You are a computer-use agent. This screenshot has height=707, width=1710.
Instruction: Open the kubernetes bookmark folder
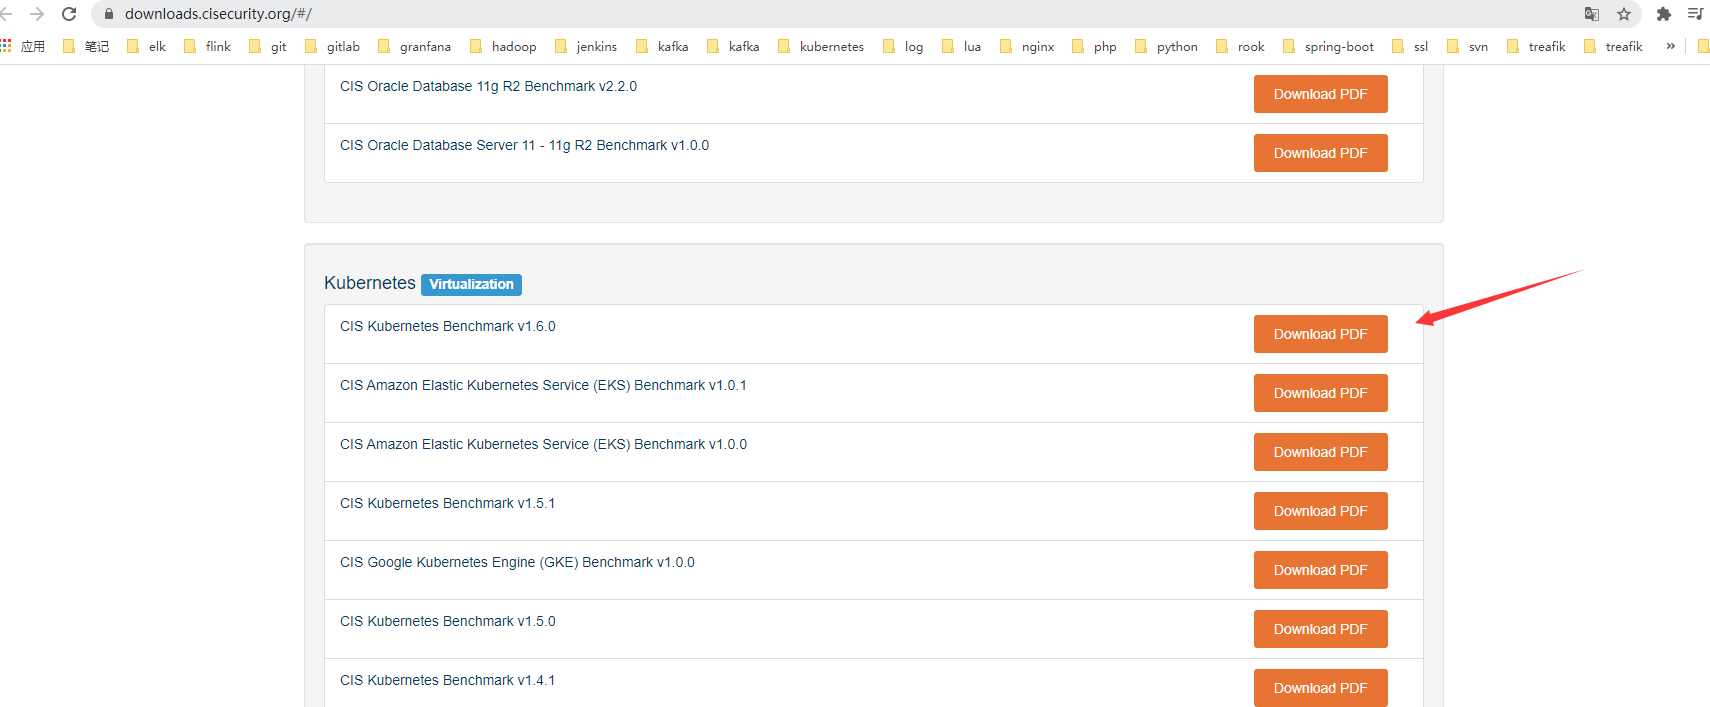click(x=821, y=46)
